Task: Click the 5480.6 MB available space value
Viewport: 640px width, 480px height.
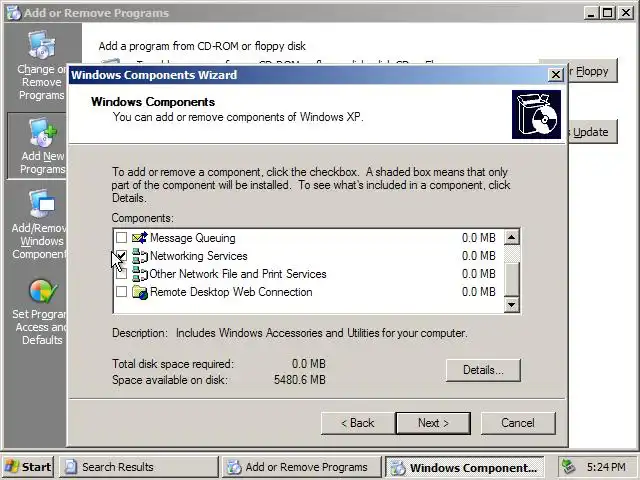Action: click(300, 380)
